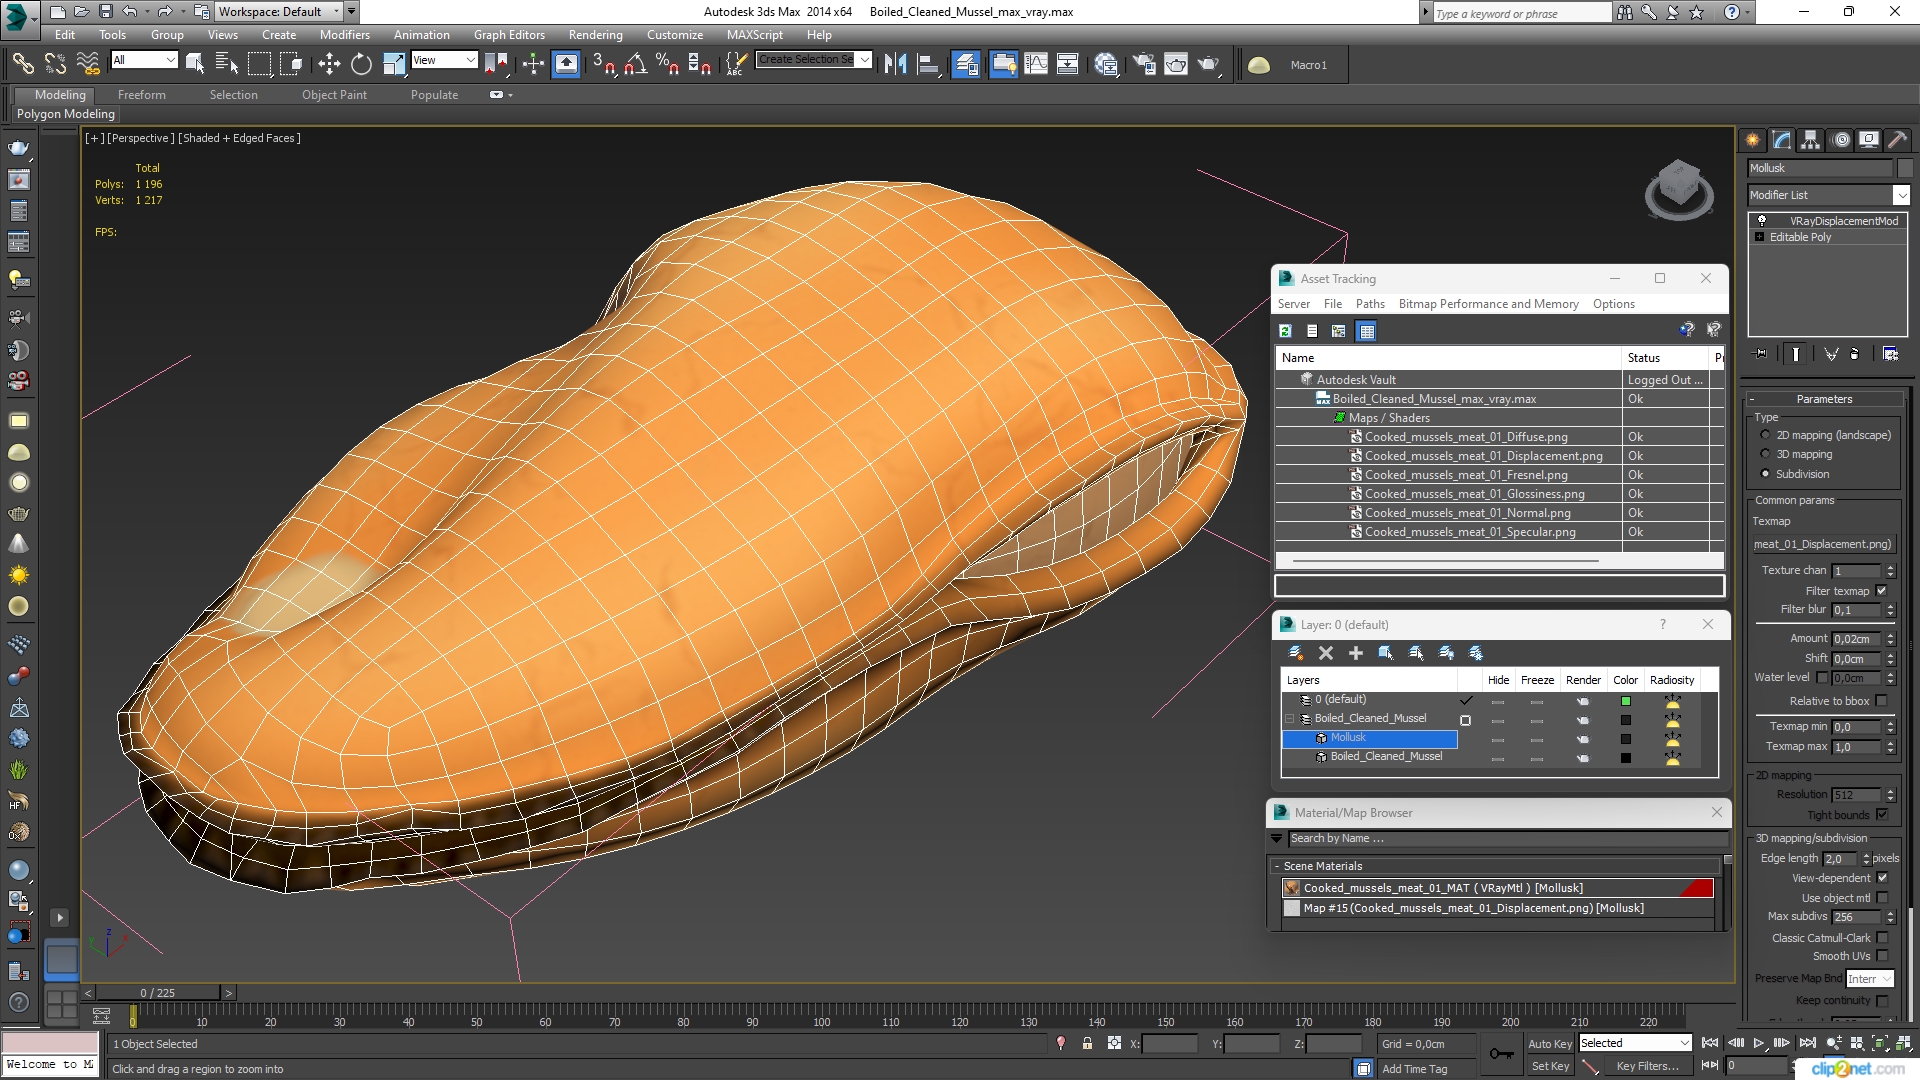Open the key filter Selected dropdown
Screen dimensions: 1920x1080
(1635, 1043)
